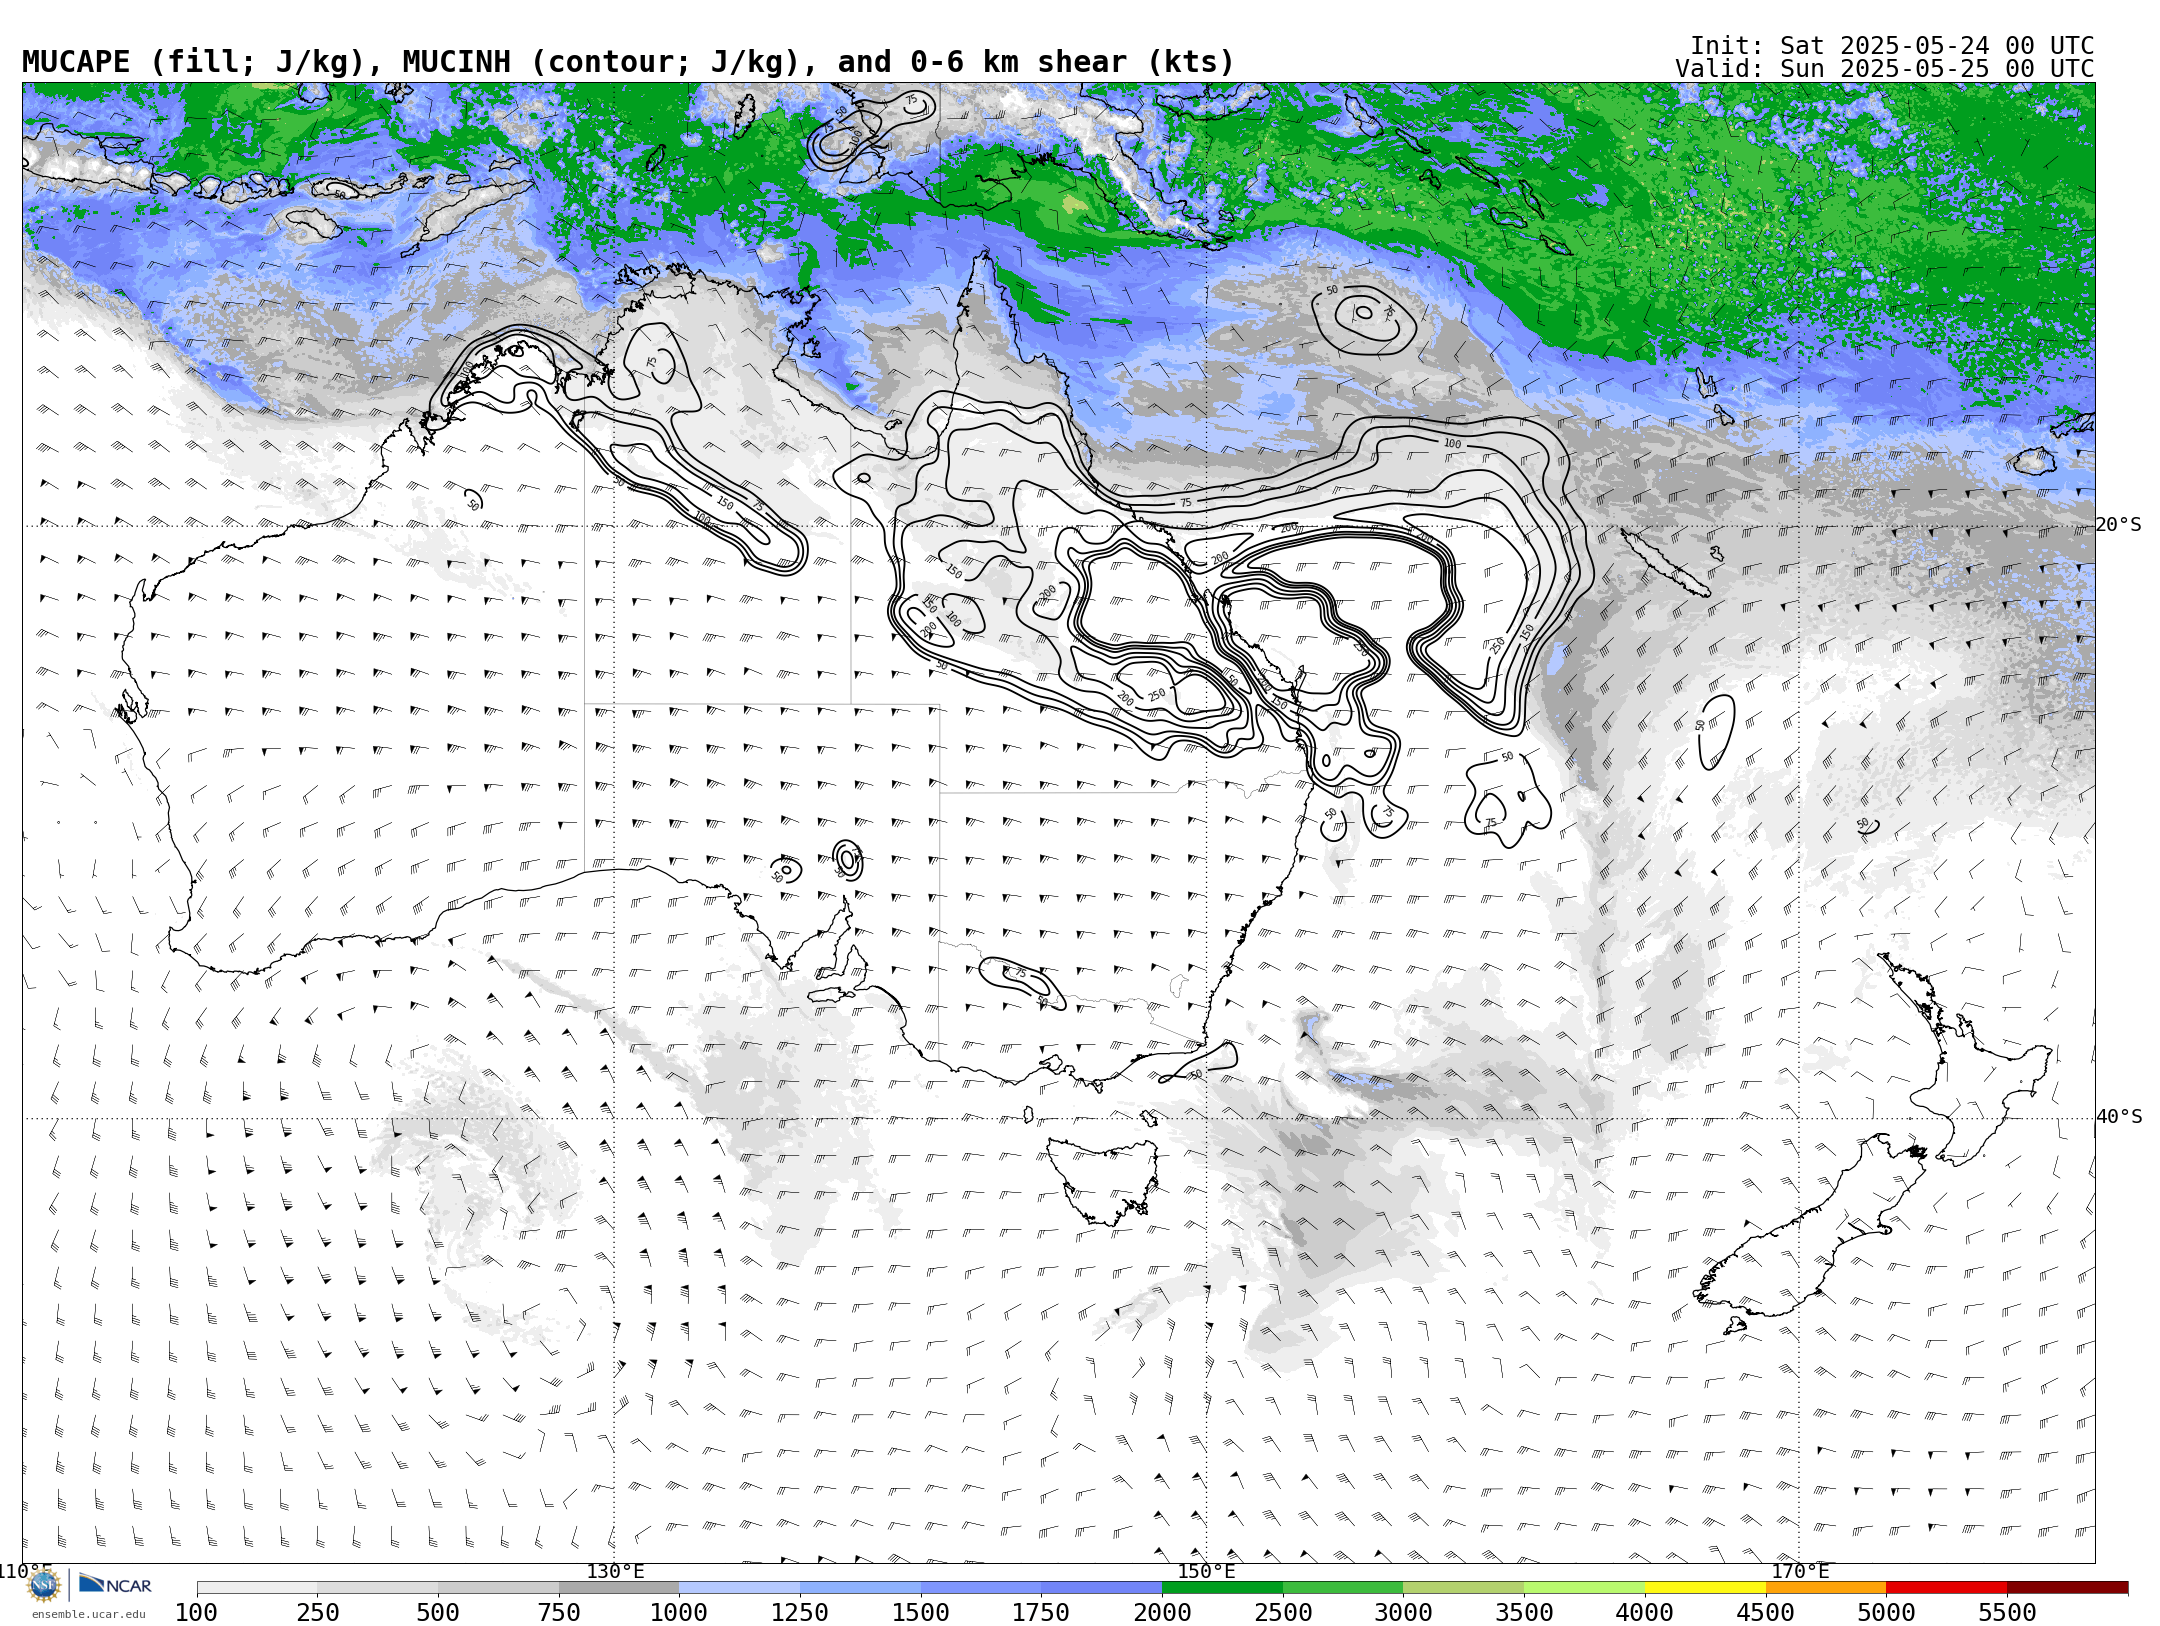The image size is (2160, 1626).
Task: Click the NSF logo emblem
Action: tap(44, 1585)
